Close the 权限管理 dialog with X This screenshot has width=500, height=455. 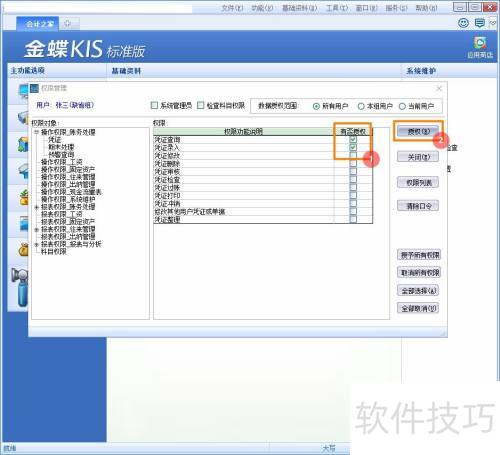[439, 88]
